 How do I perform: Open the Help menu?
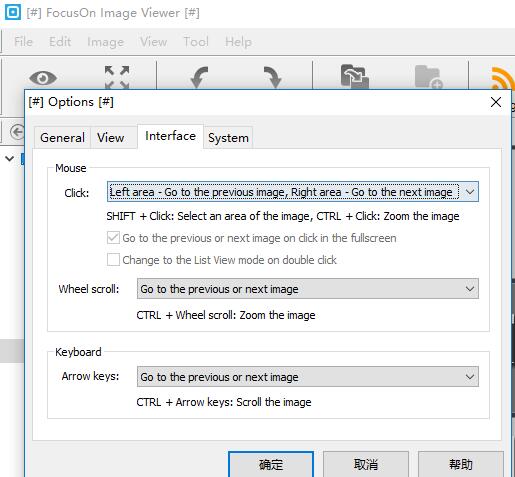(238, 42)
